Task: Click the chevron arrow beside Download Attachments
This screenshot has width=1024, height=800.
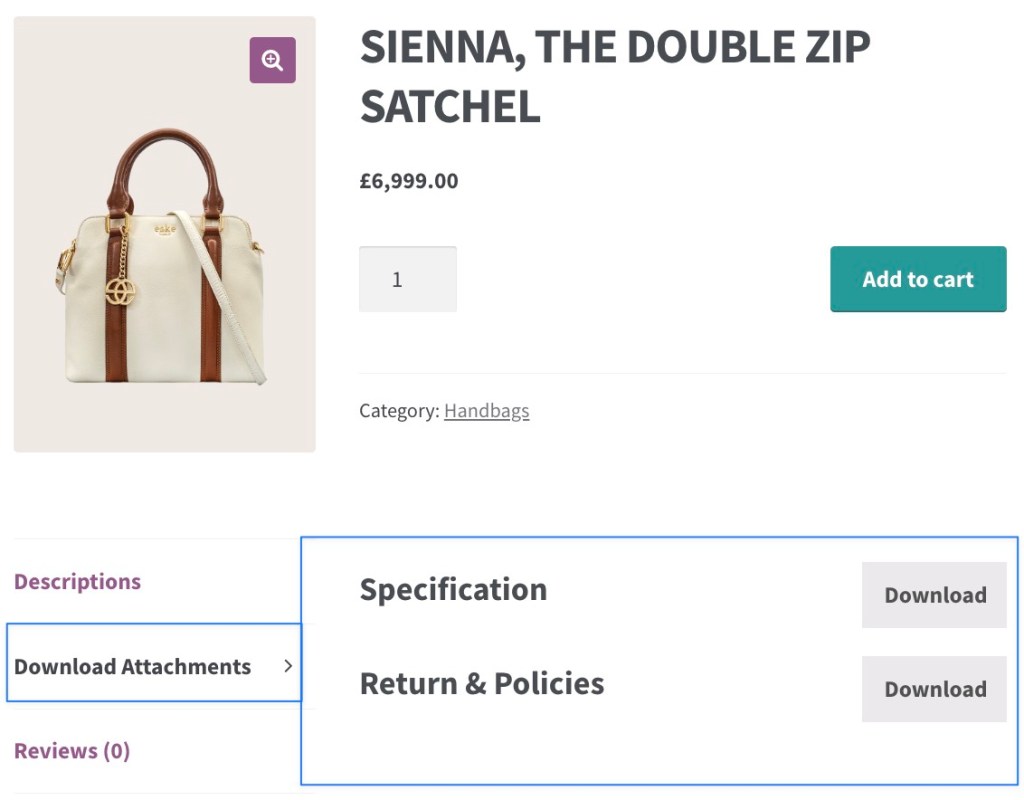Action: click(x=288, y=666)
